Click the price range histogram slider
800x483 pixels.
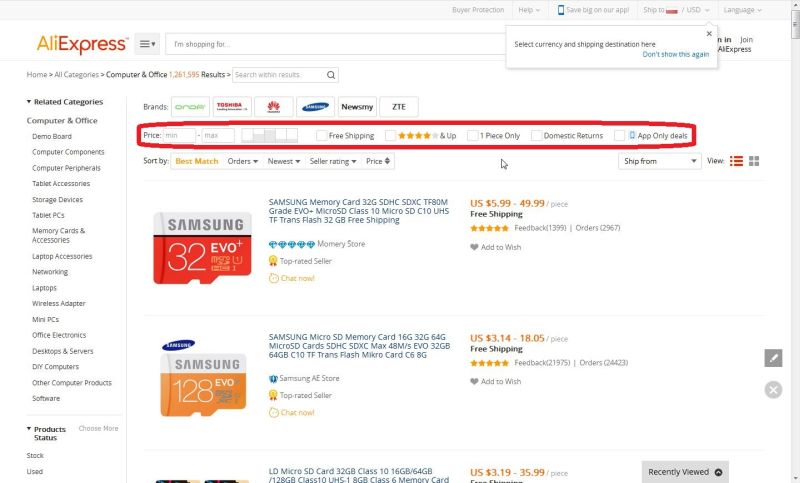coord(269,135)
